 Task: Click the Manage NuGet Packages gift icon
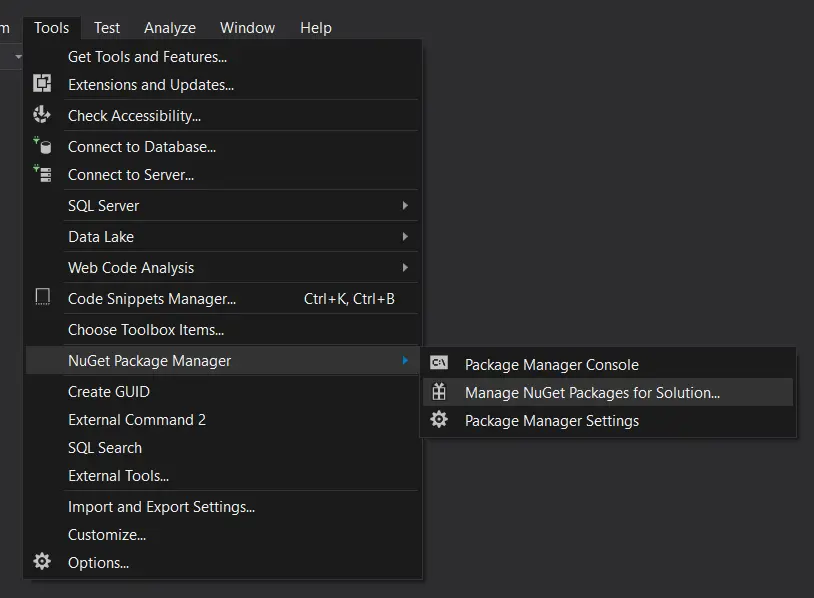click(439, 392)
